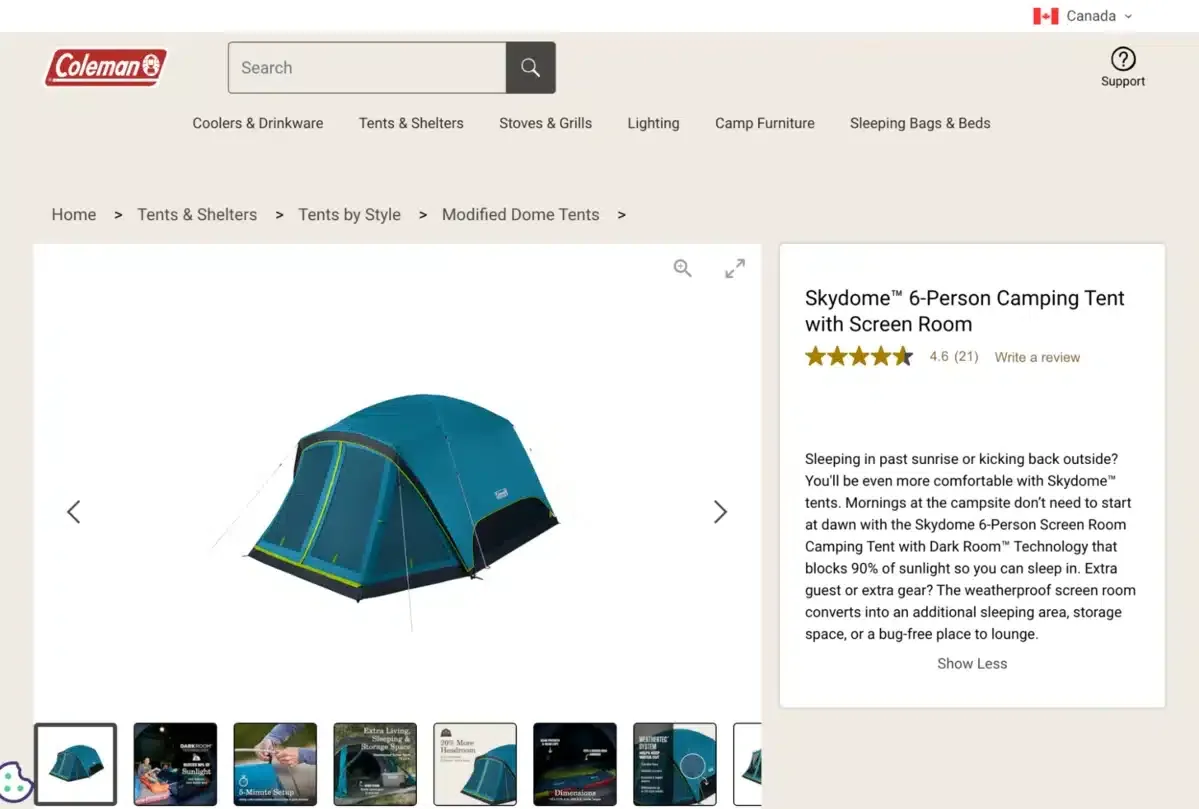The width and height of the screenshot is (1199, 809).
Task: Collapse the description with Show Less
Action: tap(971, 663)
